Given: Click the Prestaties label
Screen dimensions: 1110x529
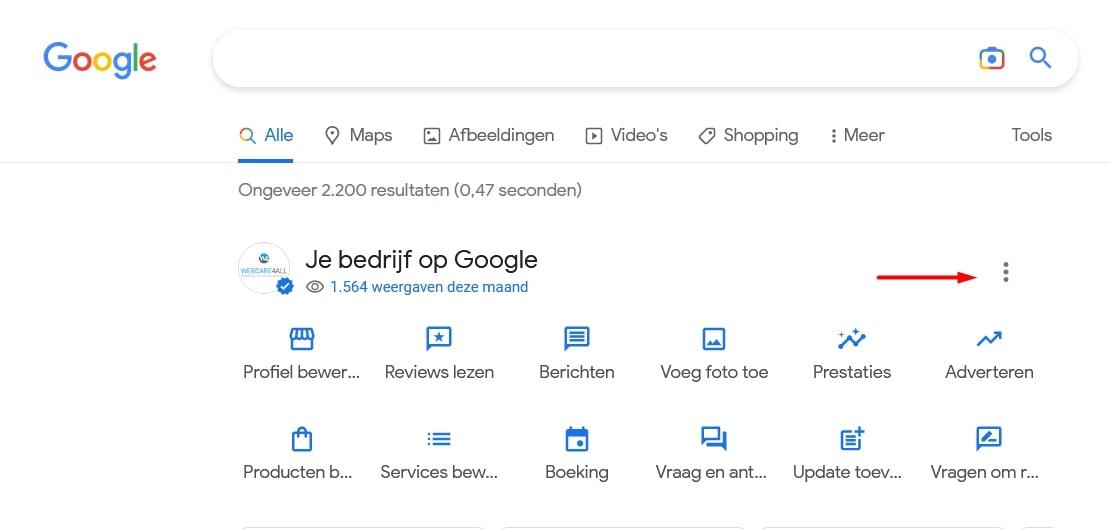Looking at the screenshot, I should [x=852, y=372].
